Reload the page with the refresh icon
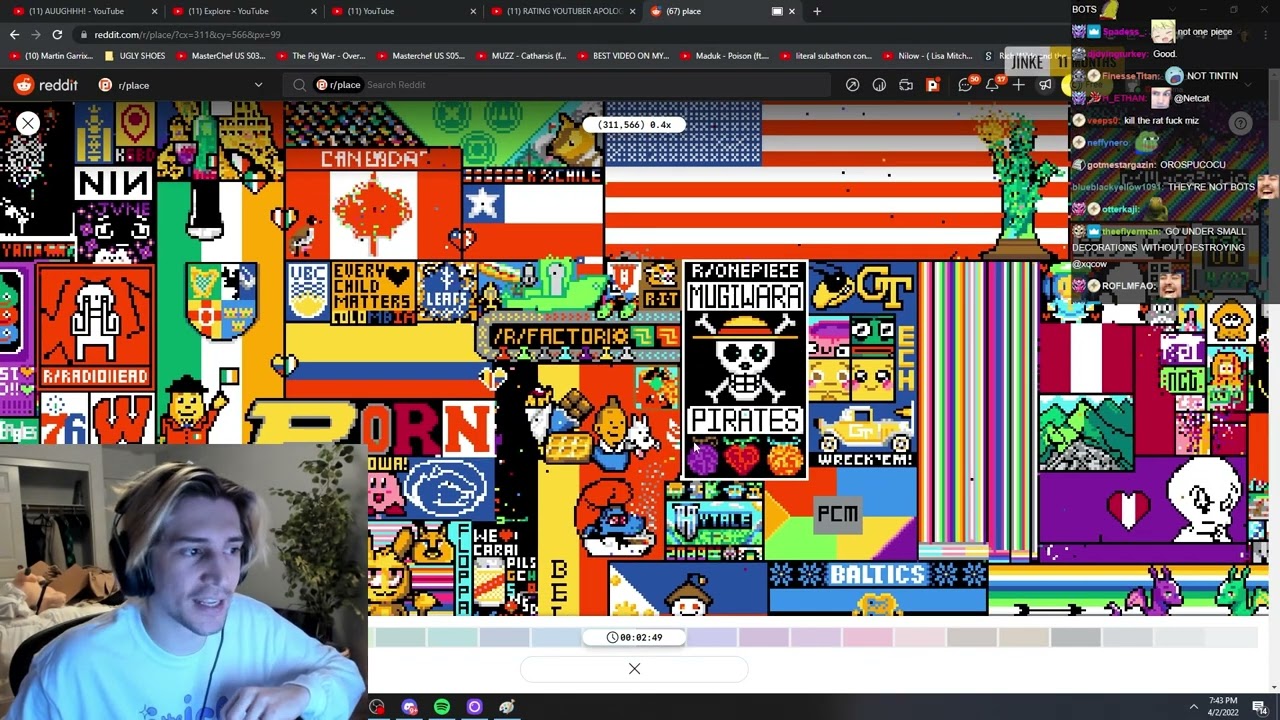This screenshot has width=1280, height=720. (x=58, y=34)
